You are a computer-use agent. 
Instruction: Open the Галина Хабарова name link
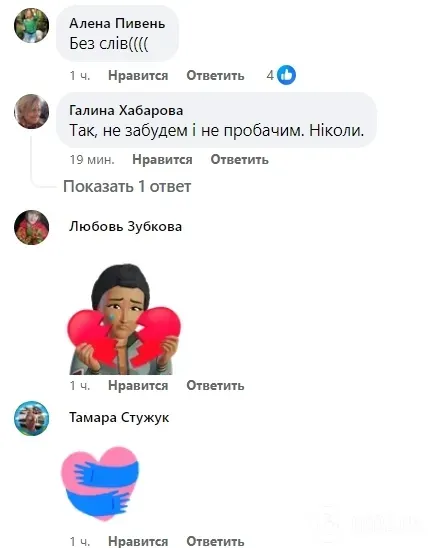point(126,110)
